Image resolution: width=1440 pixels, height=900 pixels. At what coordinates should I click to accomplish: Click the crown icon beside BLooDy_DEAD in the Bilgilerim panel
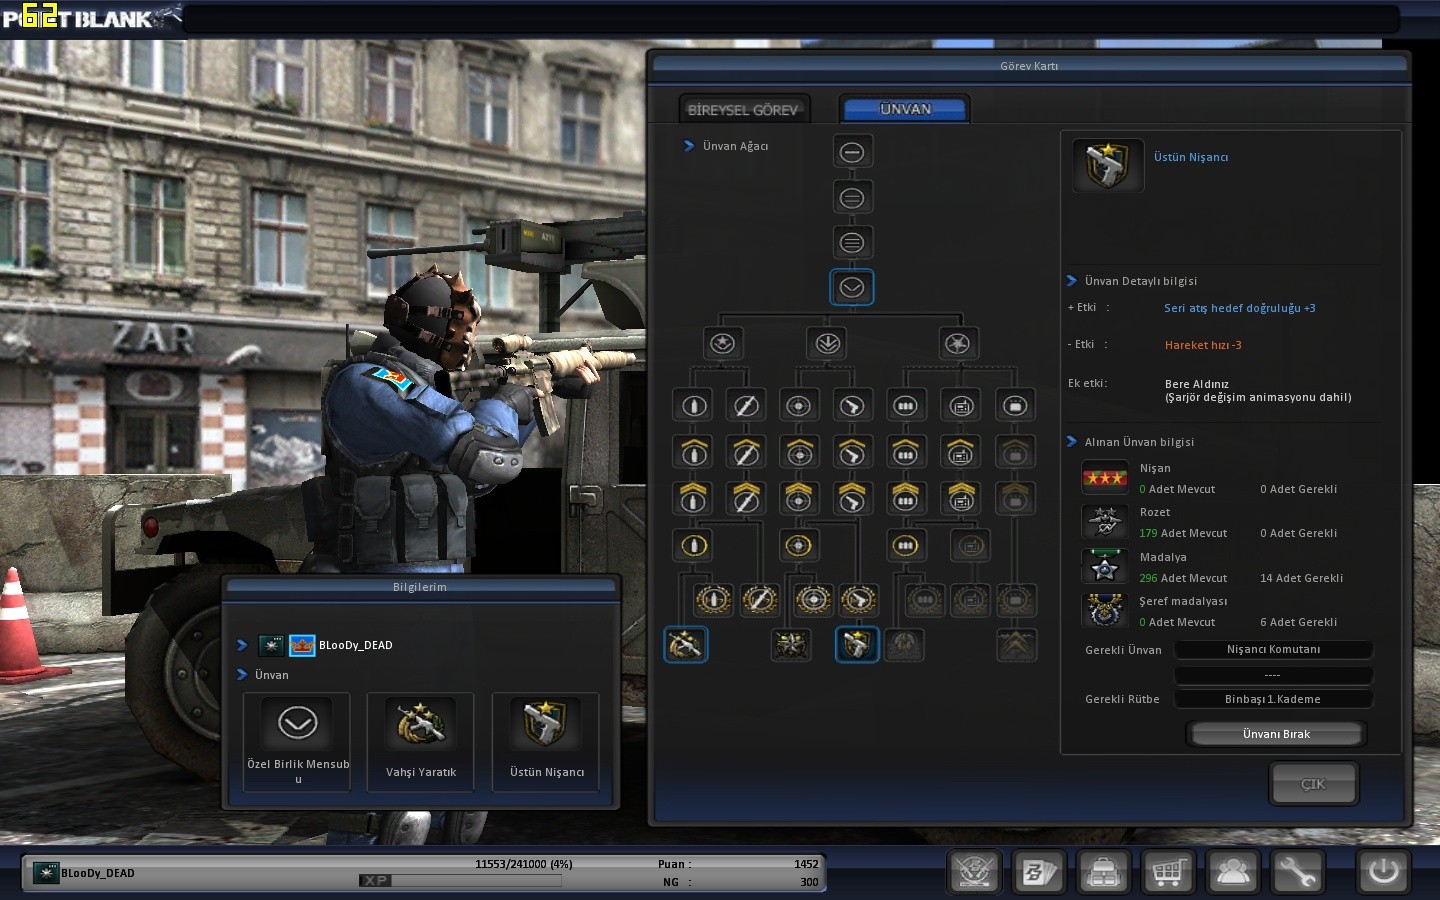click(302, 645)
